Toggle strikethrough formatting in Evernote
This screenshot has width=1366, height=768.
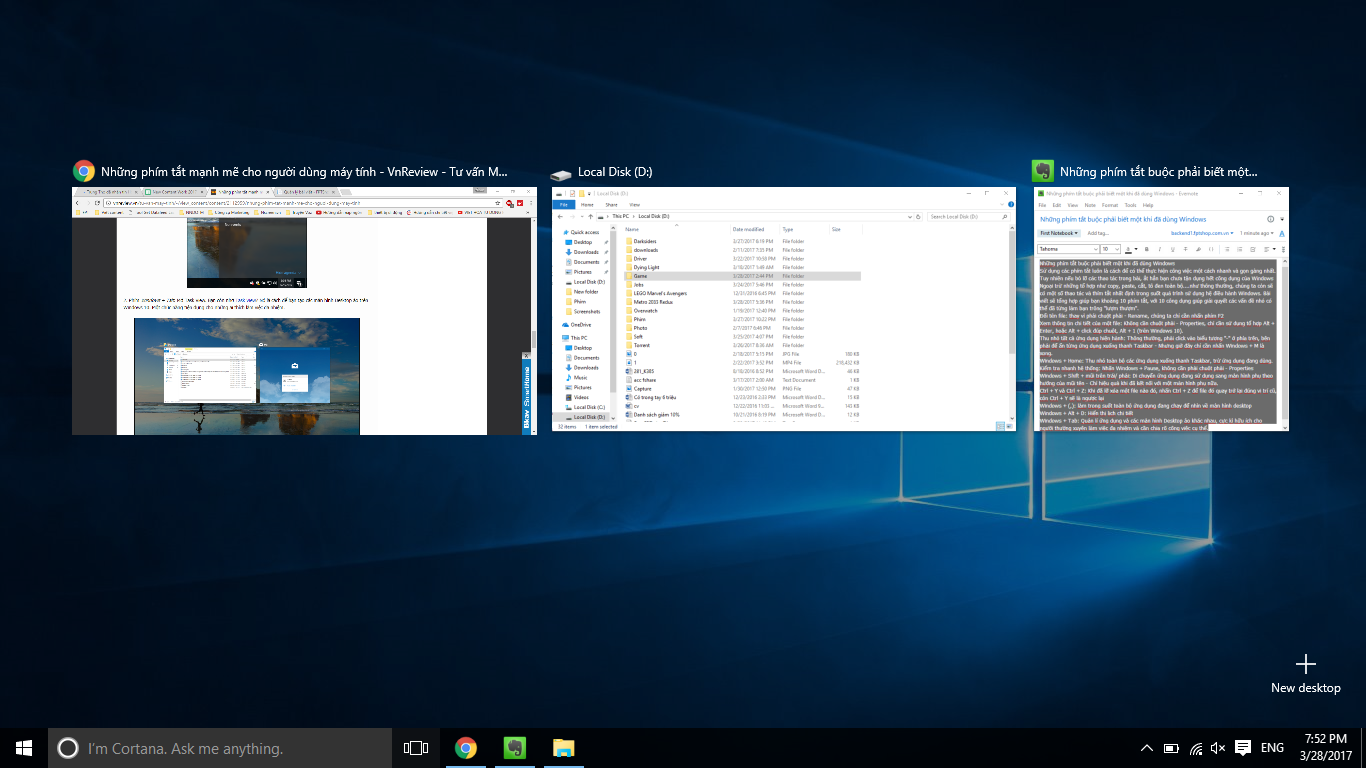click(1185, 249)
